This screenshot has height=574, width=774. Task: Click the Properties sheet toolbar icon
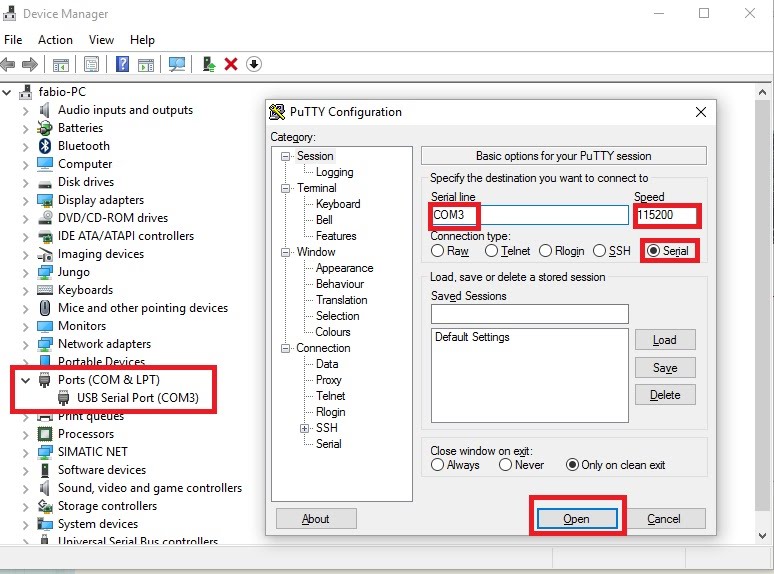(91, 64)
